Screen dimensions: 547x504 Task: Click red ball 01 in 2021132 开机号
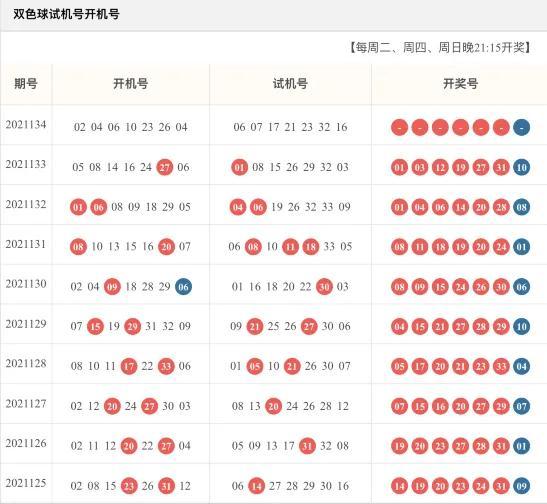pyautogui.click(x=78, y=207)
